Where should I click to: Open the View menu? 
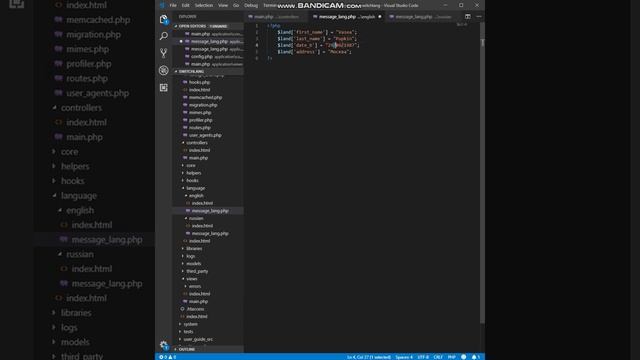pyautogui.click(x=223, y=5)
